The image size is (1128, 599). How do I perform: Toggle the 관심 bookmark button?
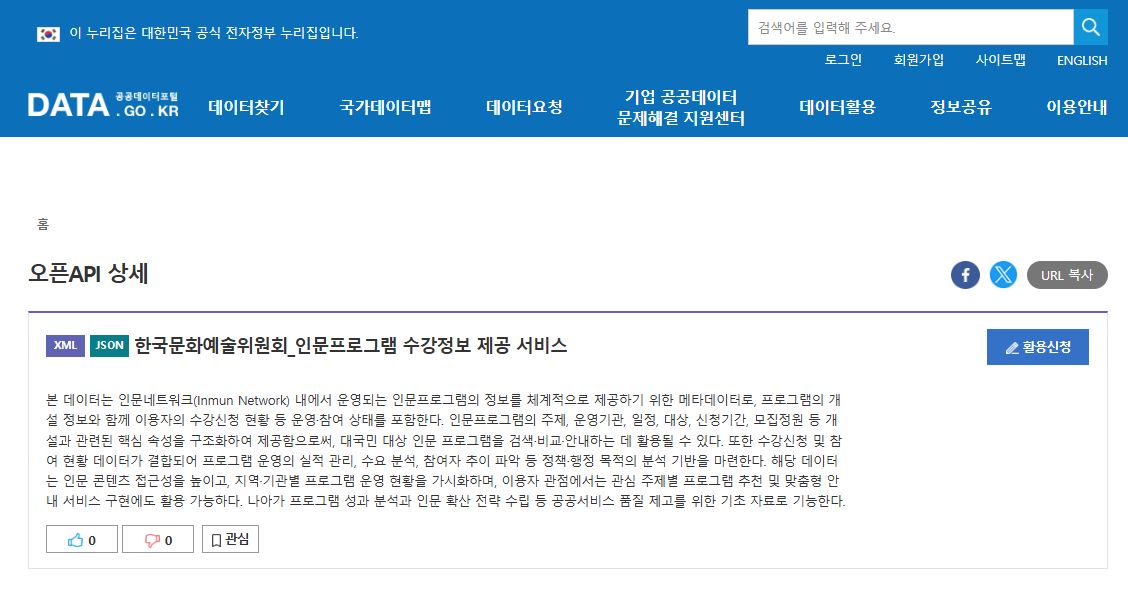click(230, 540)
